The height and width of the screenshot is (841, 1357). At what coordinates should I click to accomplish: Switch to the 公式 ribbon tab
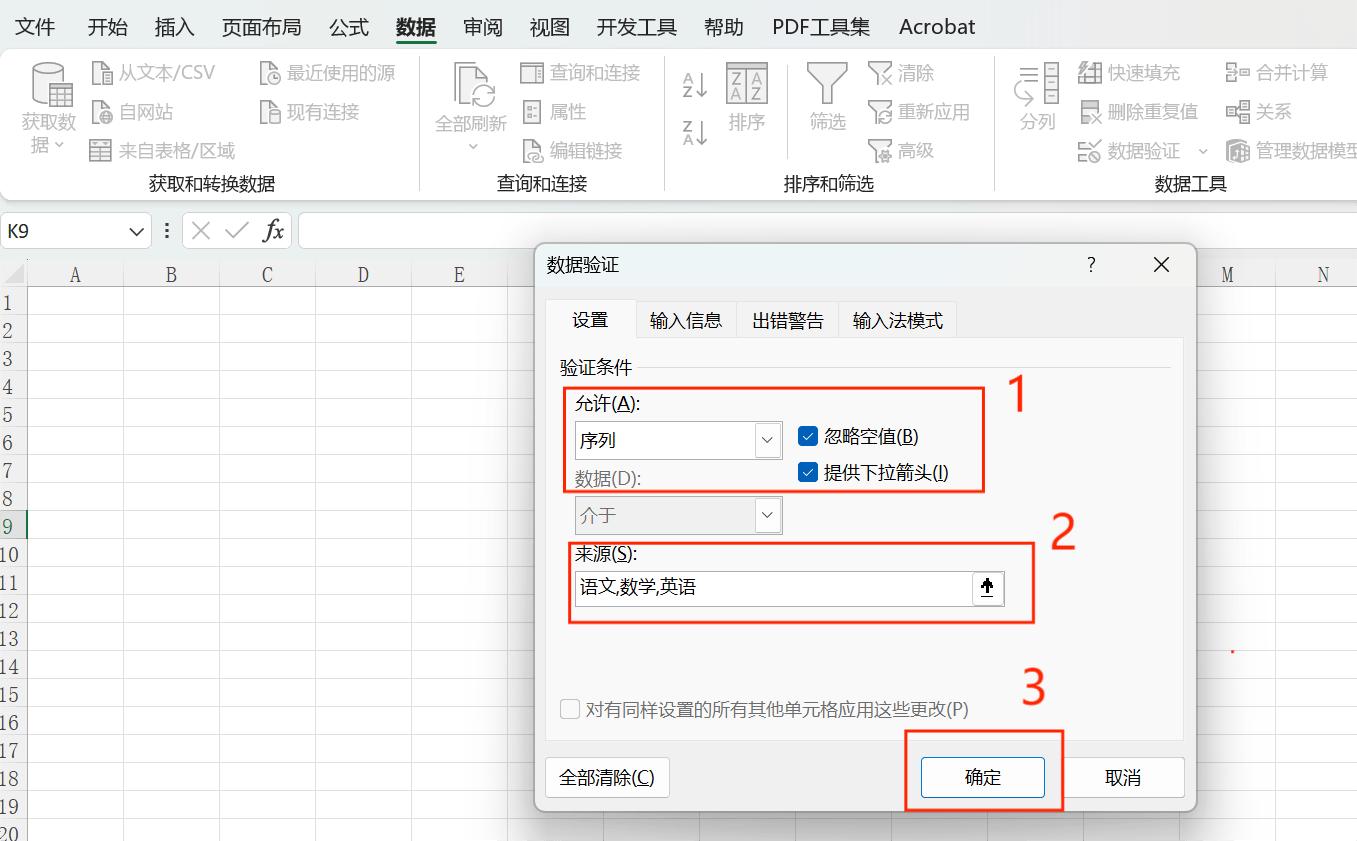point(349,27)
